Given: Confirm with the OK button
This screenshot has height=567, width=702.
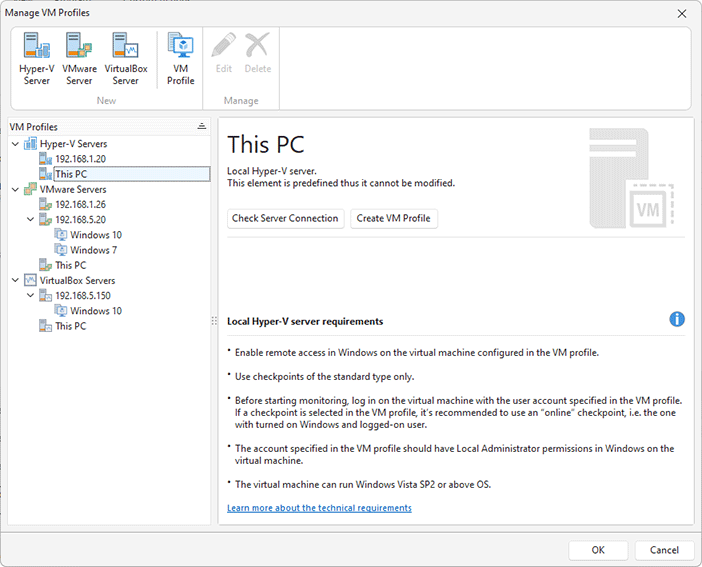Looking at the screenshot, I should 598,550.
